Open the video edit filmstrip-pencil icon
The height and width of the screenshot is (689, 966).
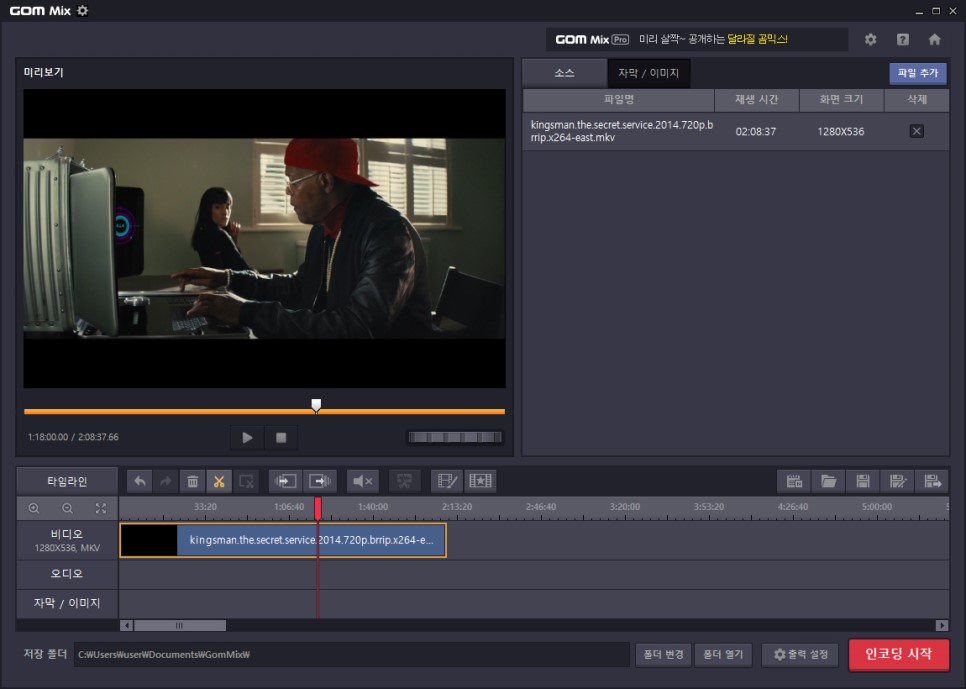click(x=447, y=481)
